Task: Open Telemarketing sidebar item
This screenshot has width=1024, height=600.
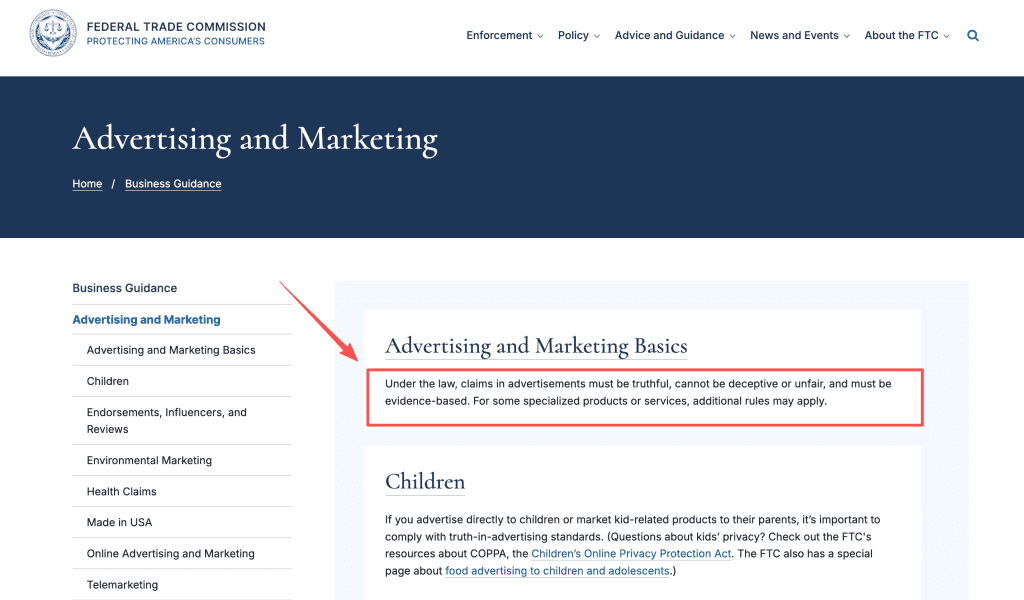Action: (x=122, y=585)
